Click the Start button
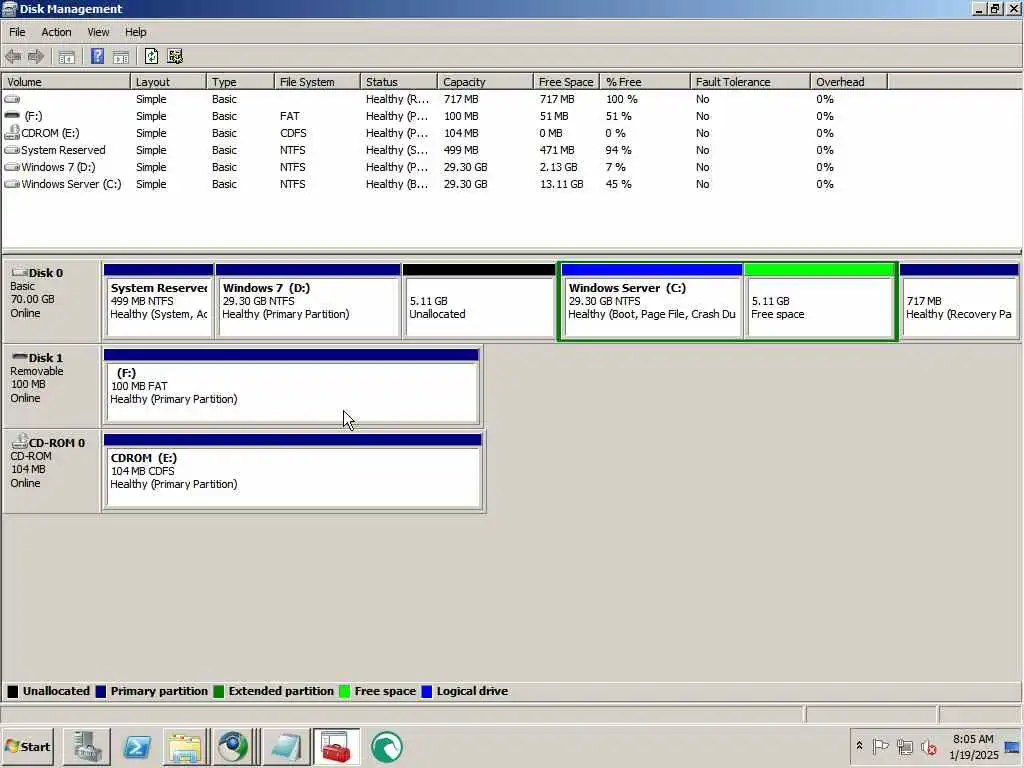This screenshot has height=768, width=1024. 27,746
